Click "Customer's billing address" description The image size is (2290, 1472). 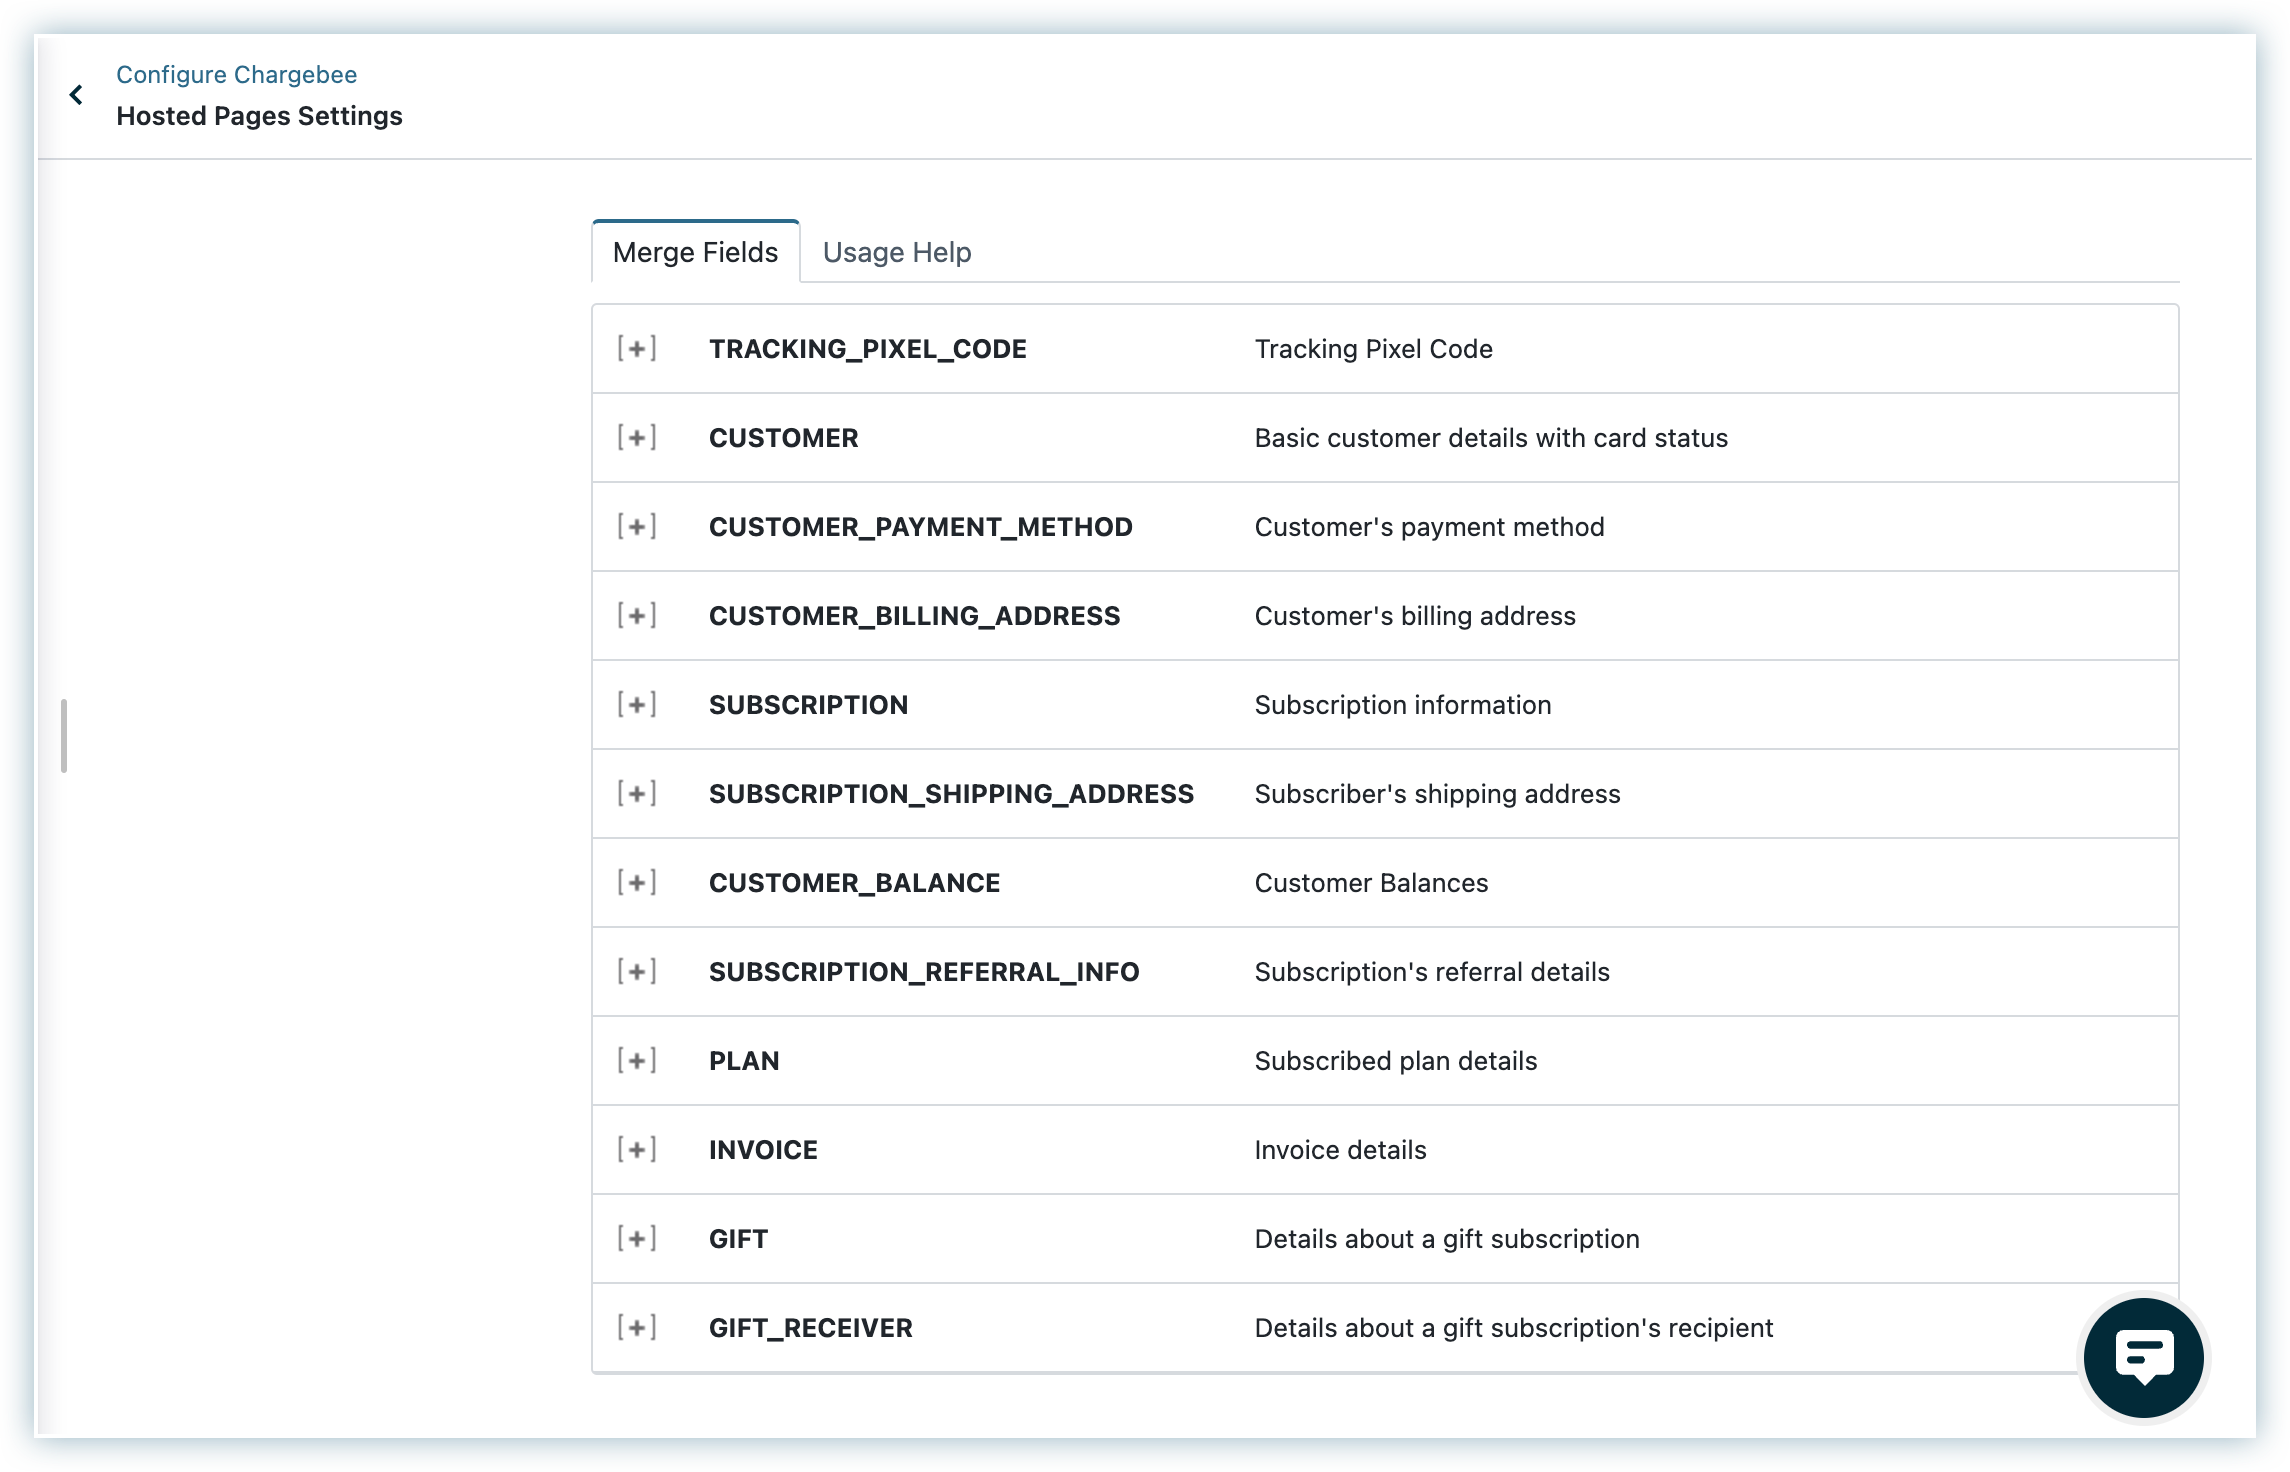pyautogui.click(x=1415, y=616)
